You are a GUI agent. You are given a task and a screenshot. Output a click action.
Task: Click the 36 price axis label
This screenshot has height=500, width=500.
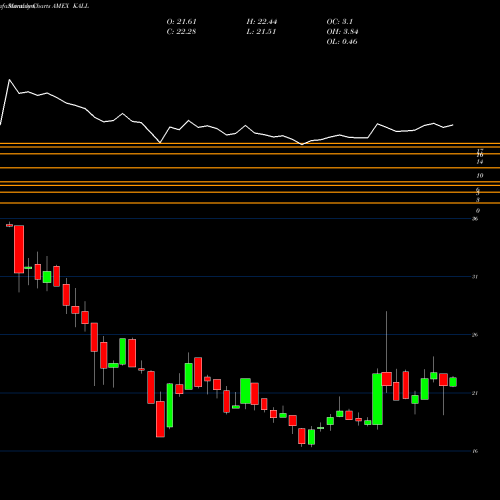coord(475,219)
